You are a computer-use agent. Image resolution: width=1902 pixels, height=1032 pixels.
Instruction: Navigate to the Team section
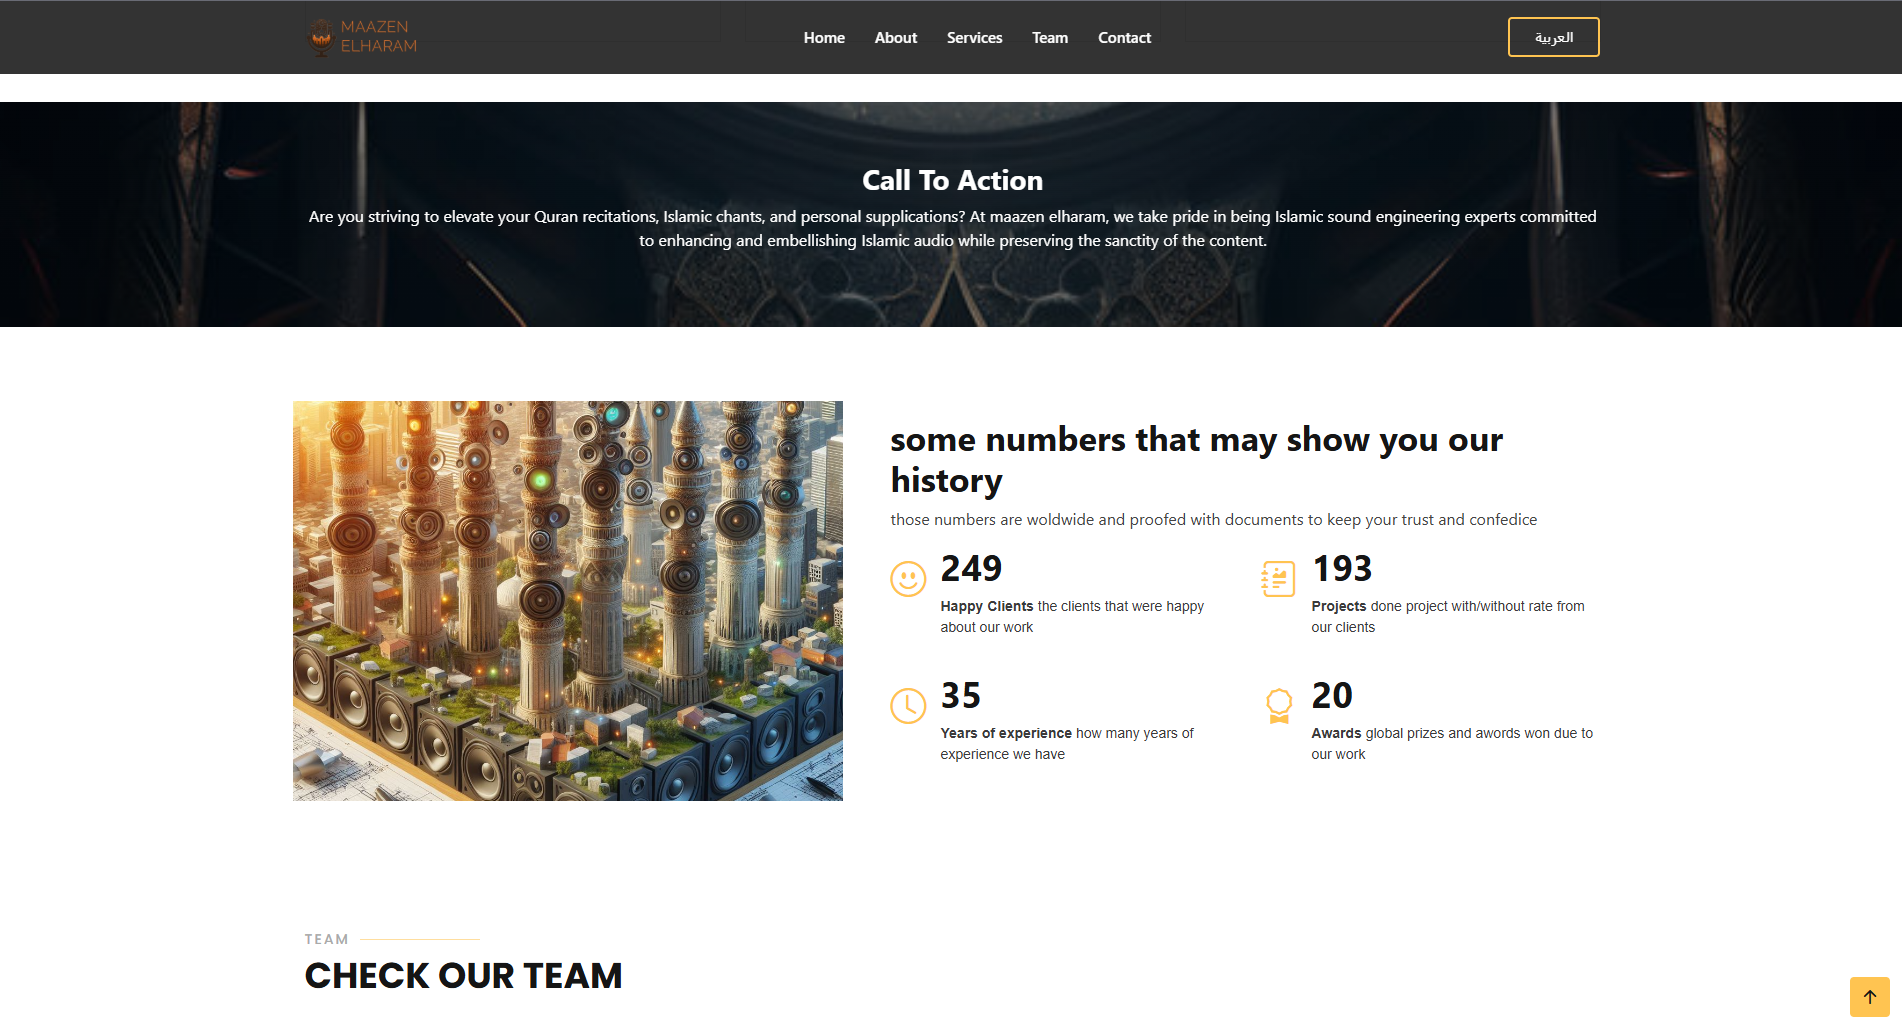click(1050, 38)
